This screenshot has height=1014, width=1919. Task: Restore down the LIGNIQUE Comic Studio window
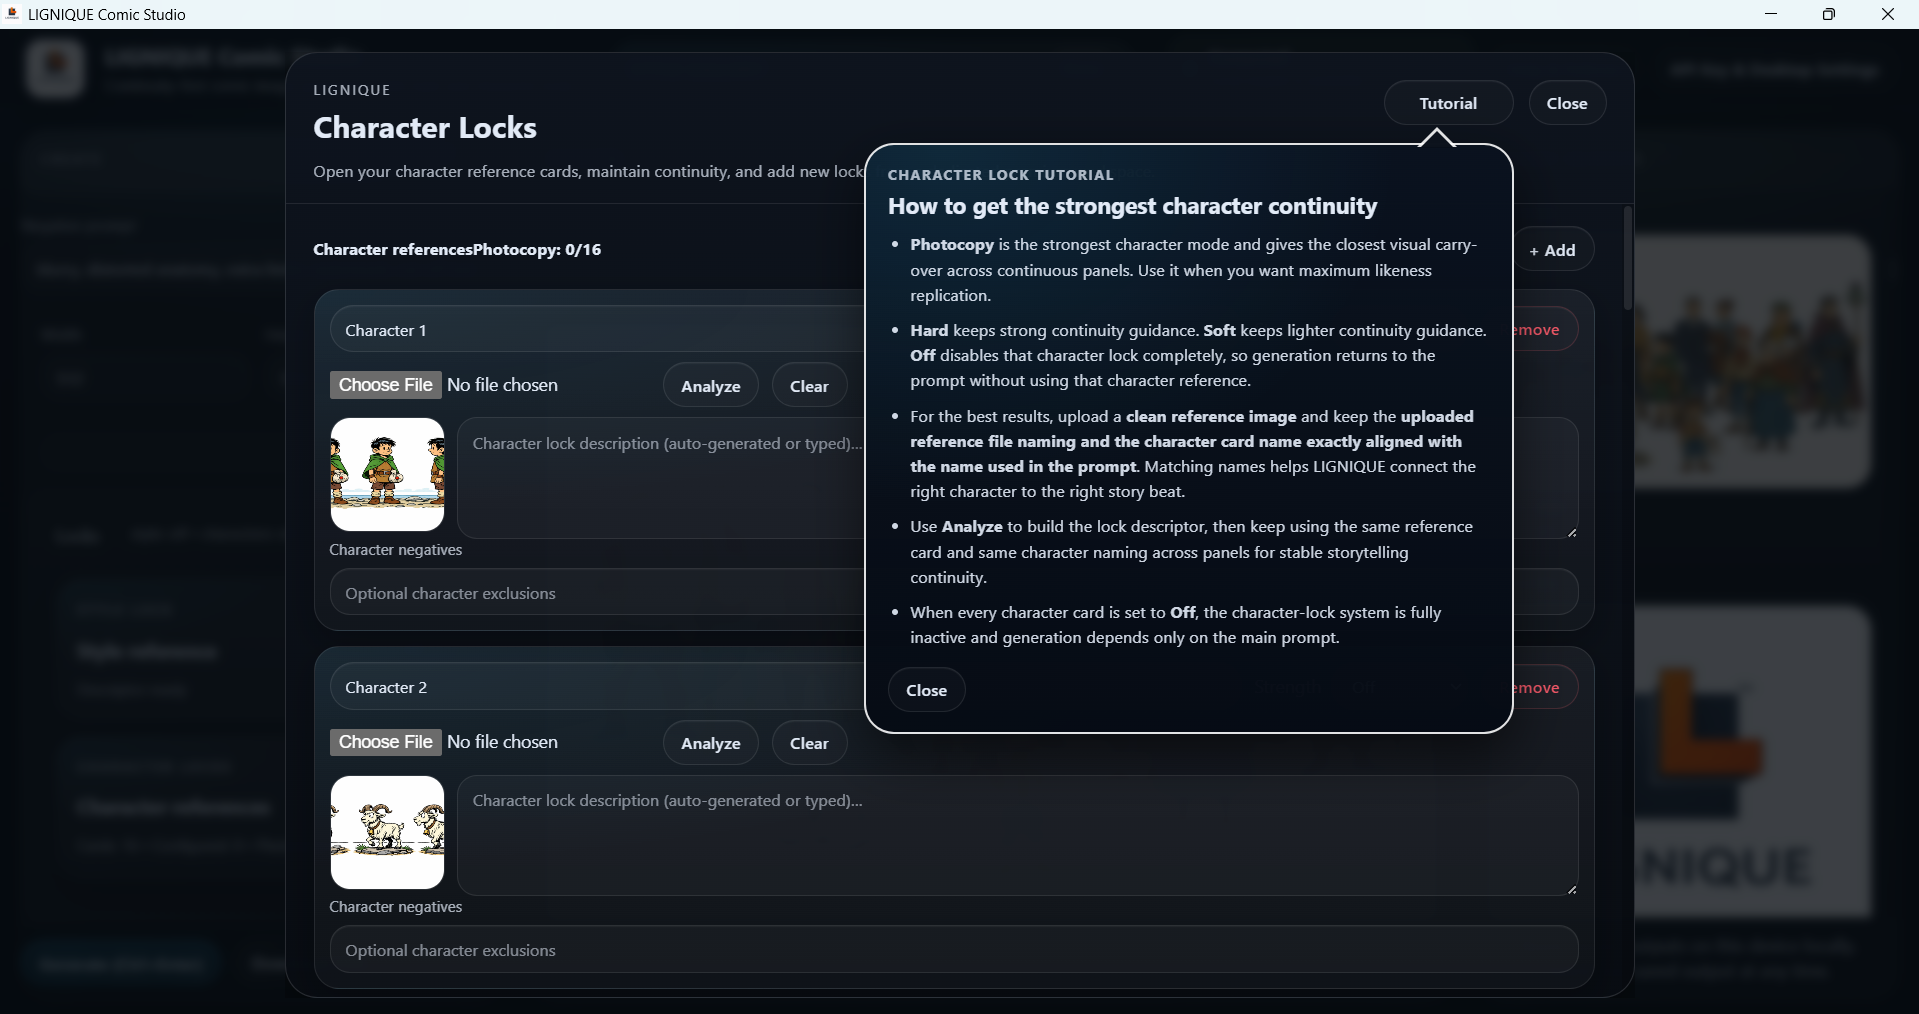(1829, 14)
